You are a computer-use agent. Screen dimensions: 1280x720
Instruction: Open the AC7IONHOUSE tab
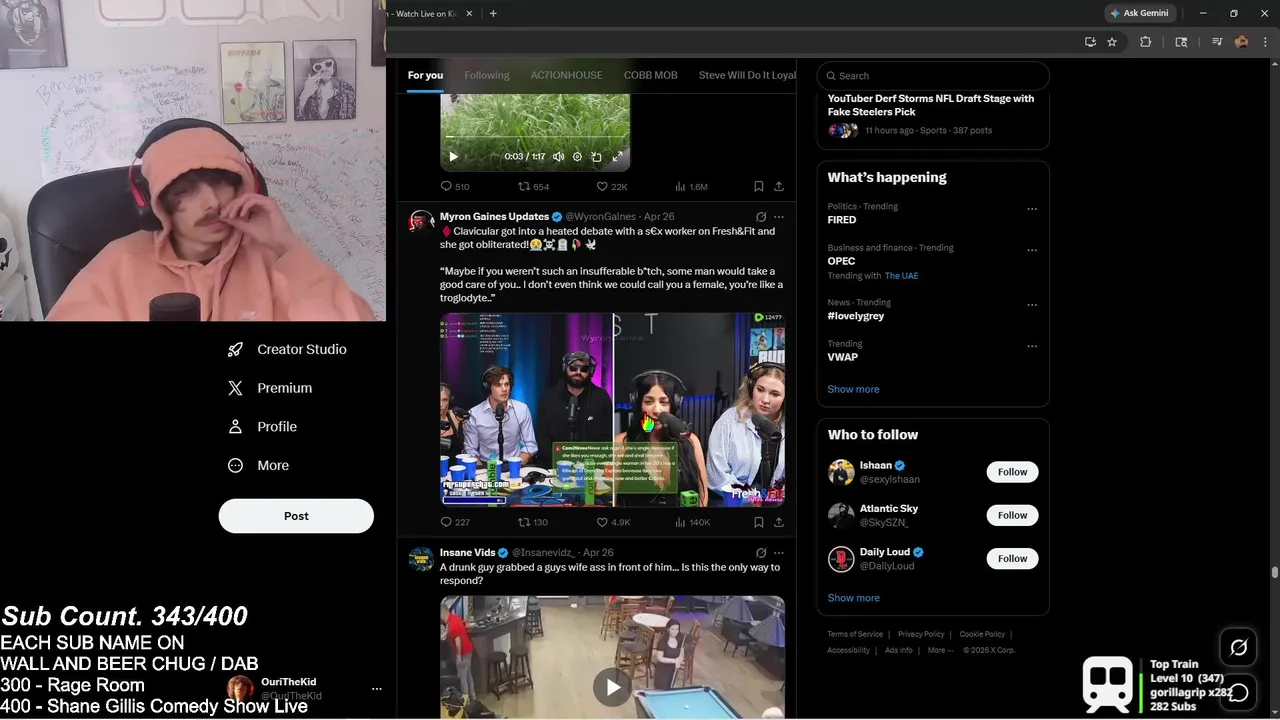point(566,75)
